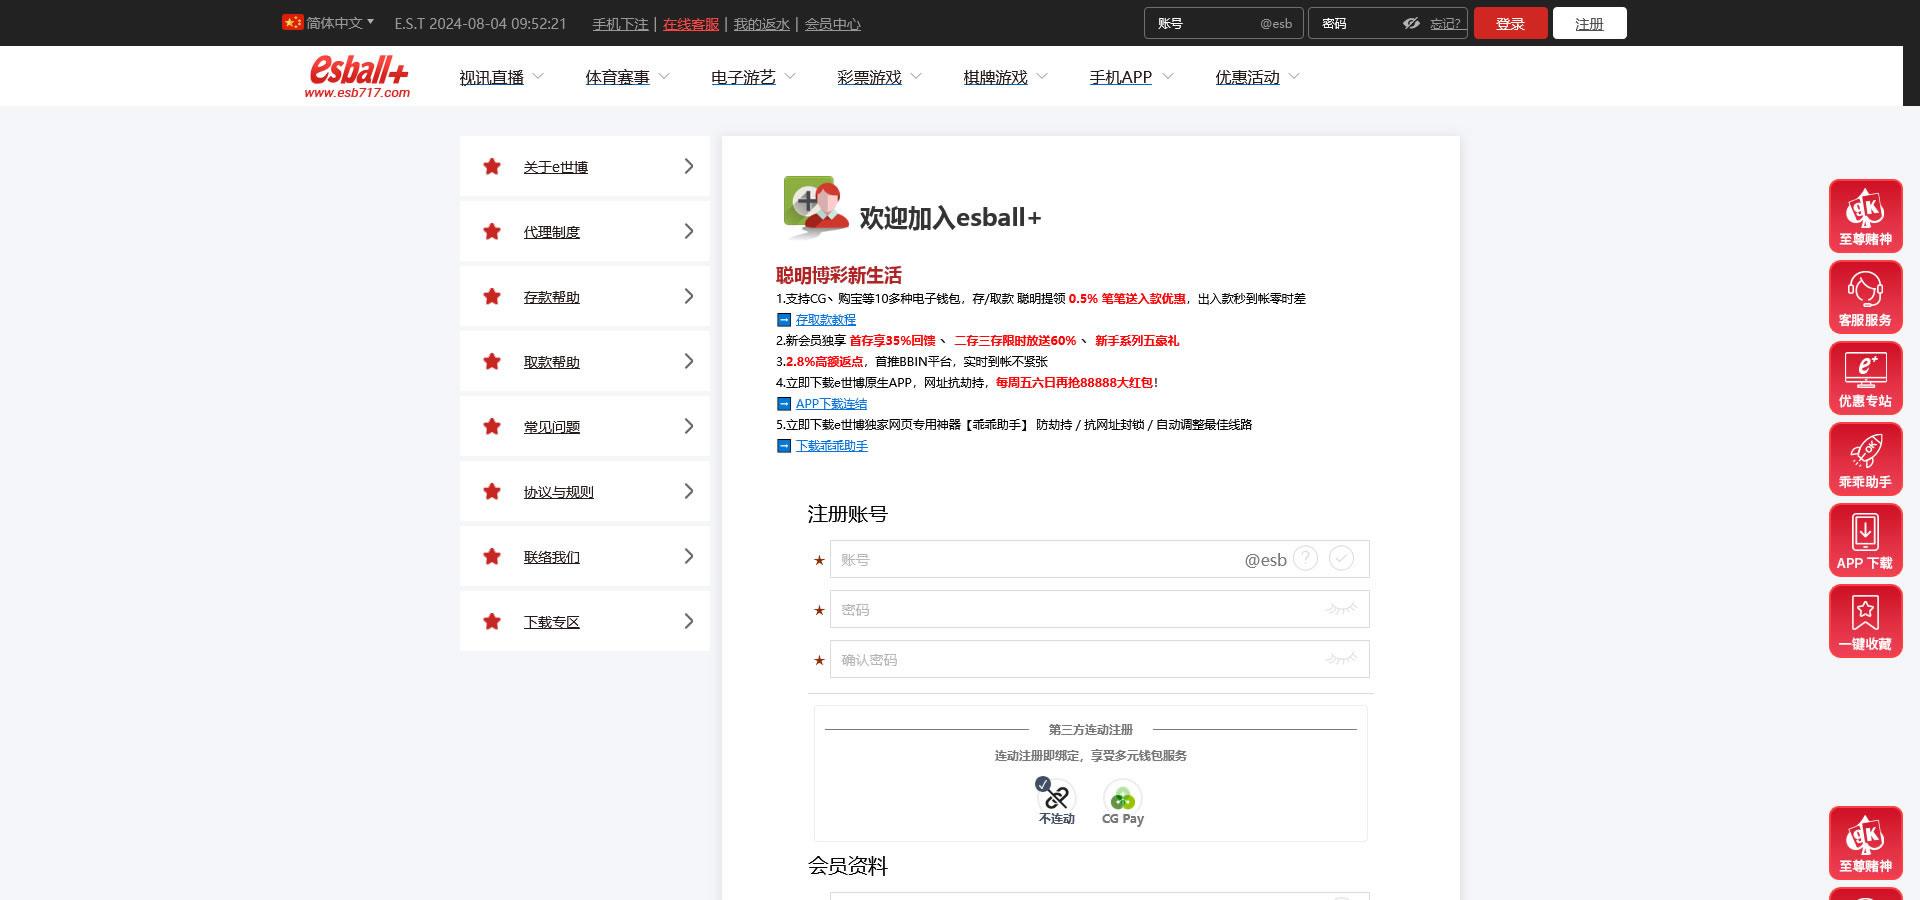The image size is (1920, 900).
Task: Click the registration 账号 input field
Action: (x=1099, y=559)
